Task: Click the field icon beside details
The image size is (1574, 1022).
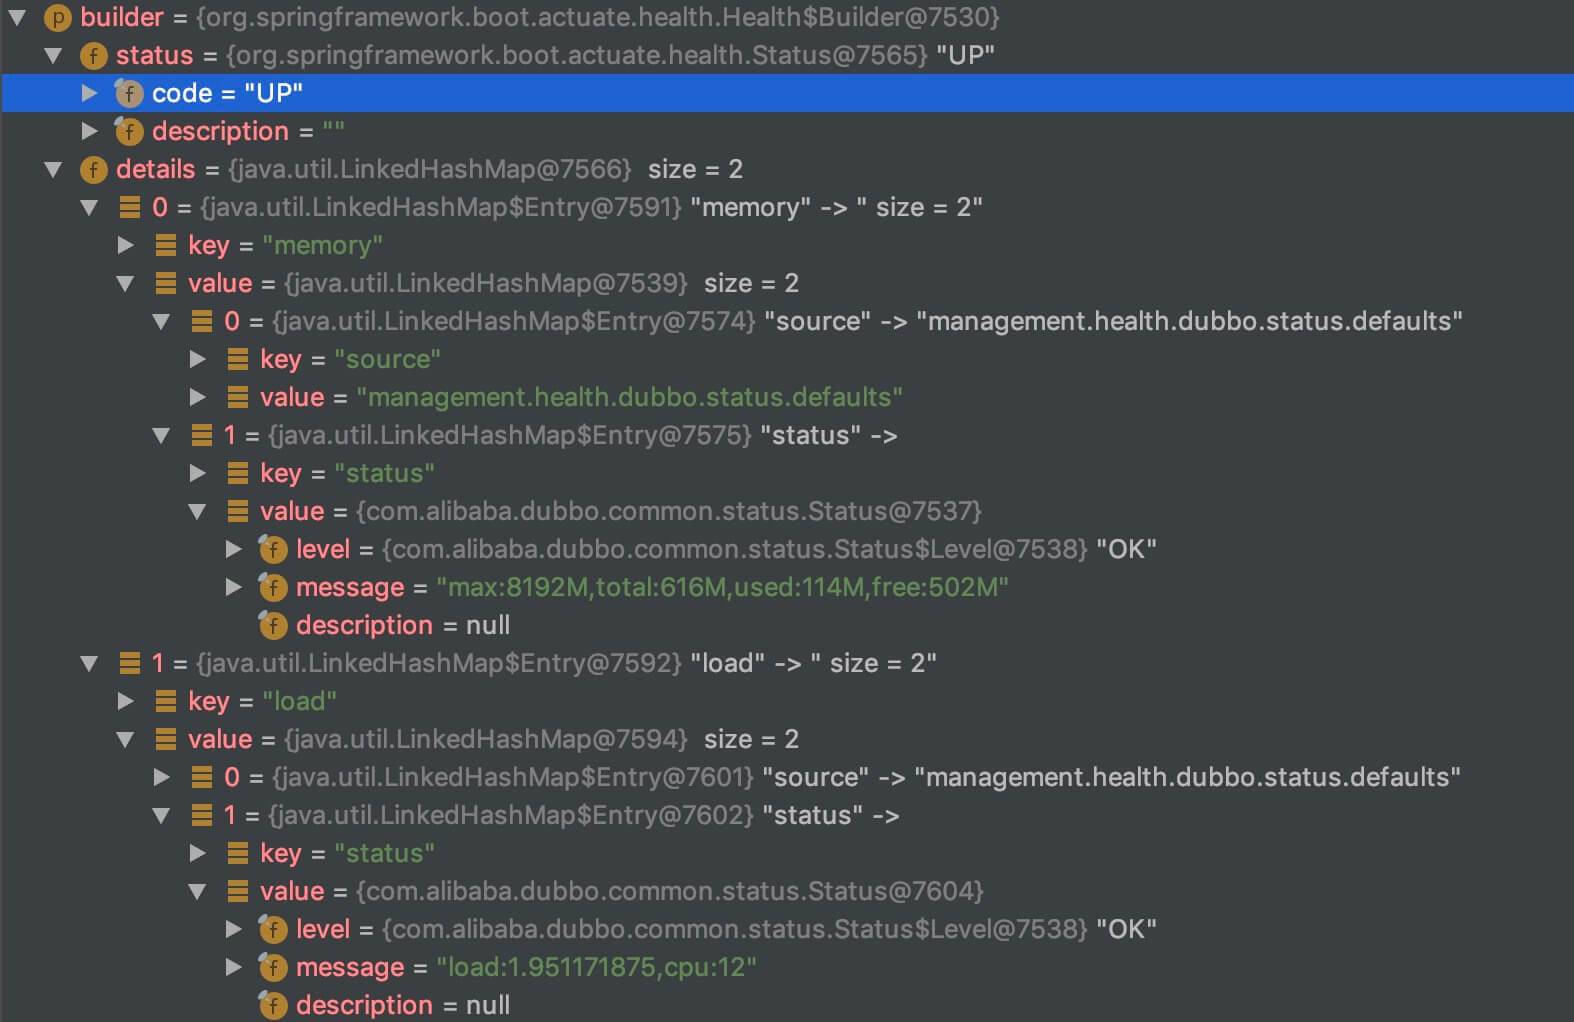Action: click(x=94, y=169)
